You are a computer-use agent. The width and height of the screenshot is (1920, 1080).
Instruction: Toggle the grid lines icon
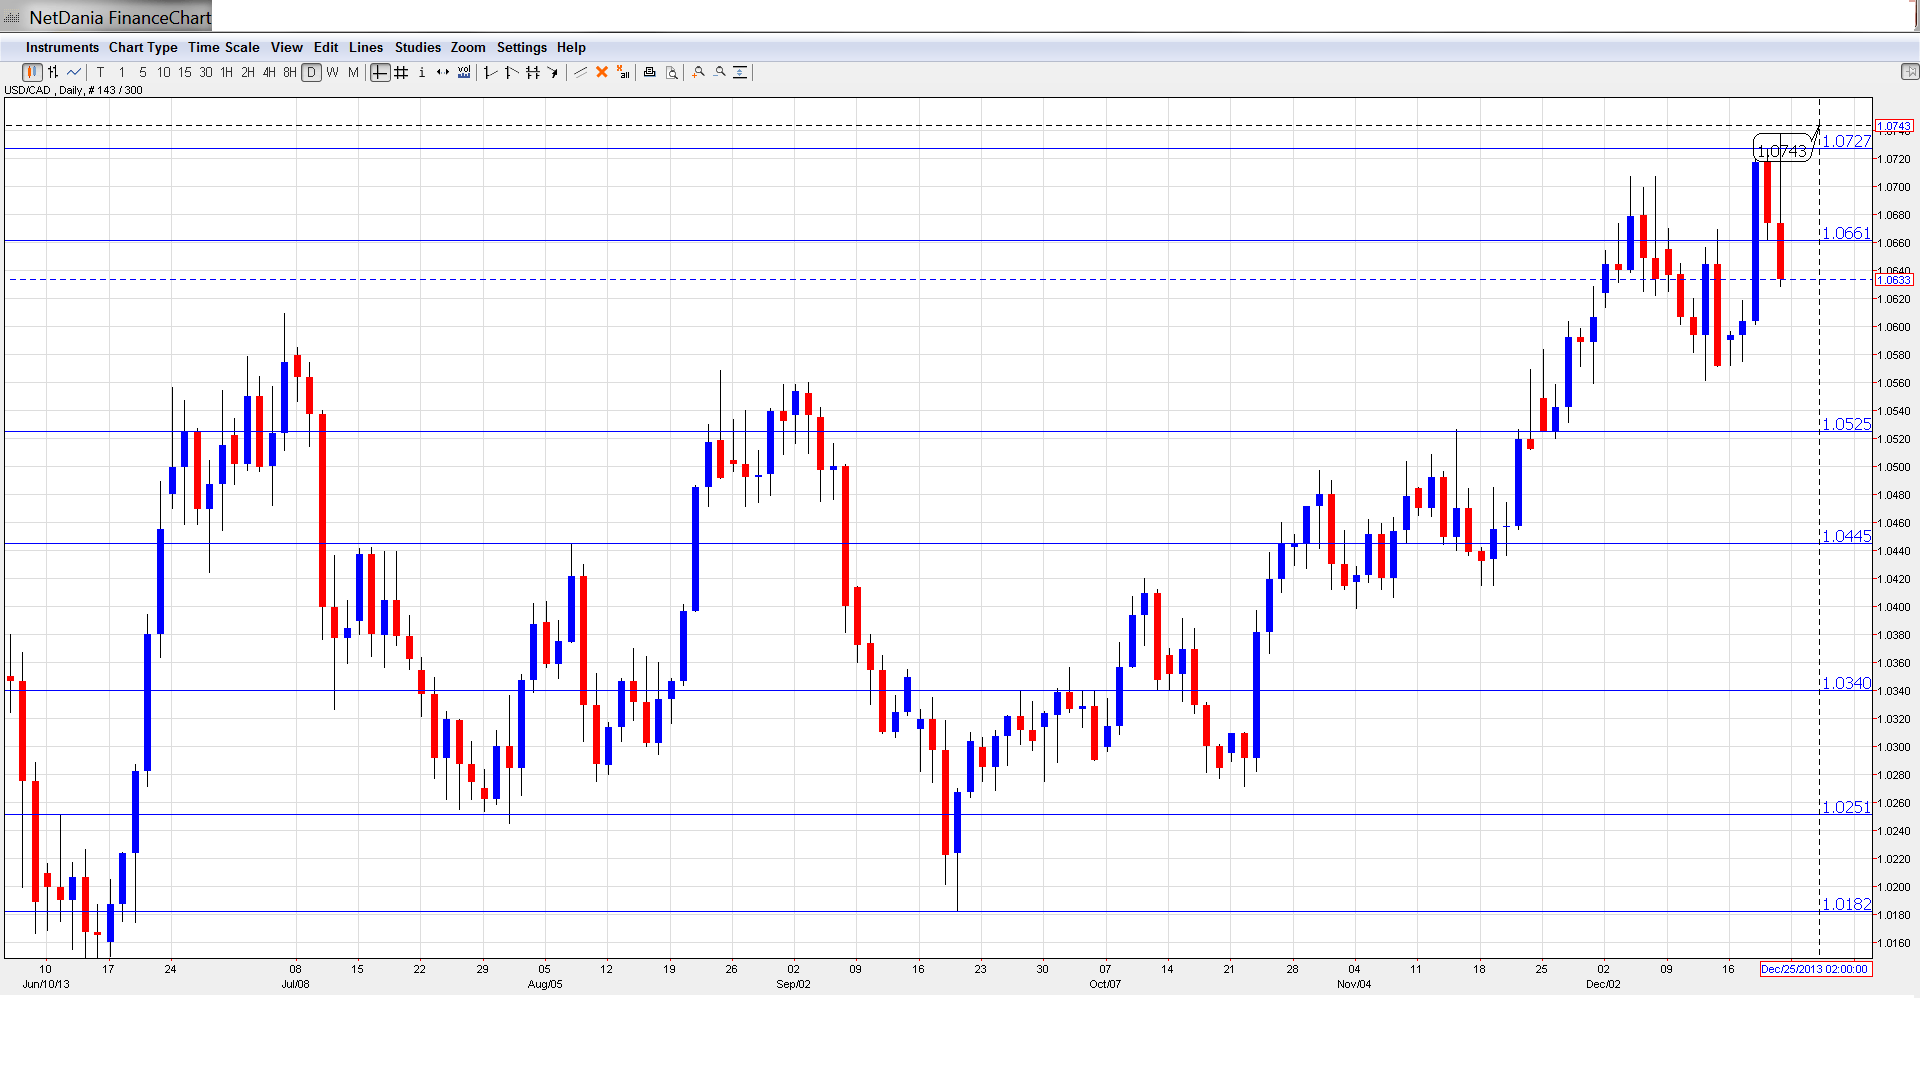click(x=401, y=72)
